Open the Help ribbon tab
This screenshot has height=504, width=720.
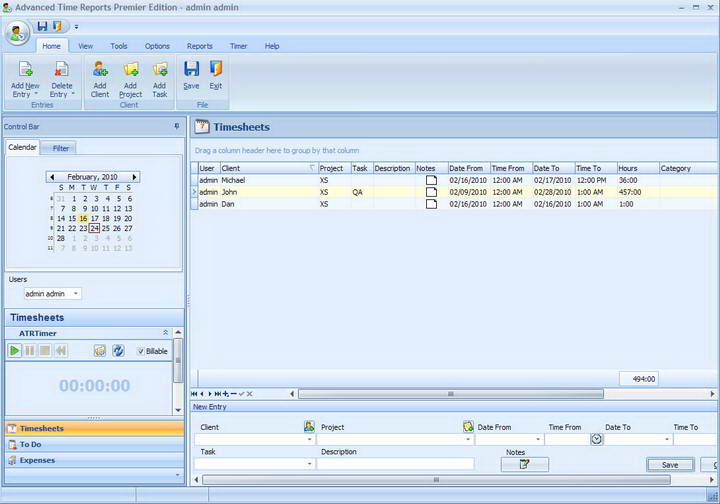[272, 46]
